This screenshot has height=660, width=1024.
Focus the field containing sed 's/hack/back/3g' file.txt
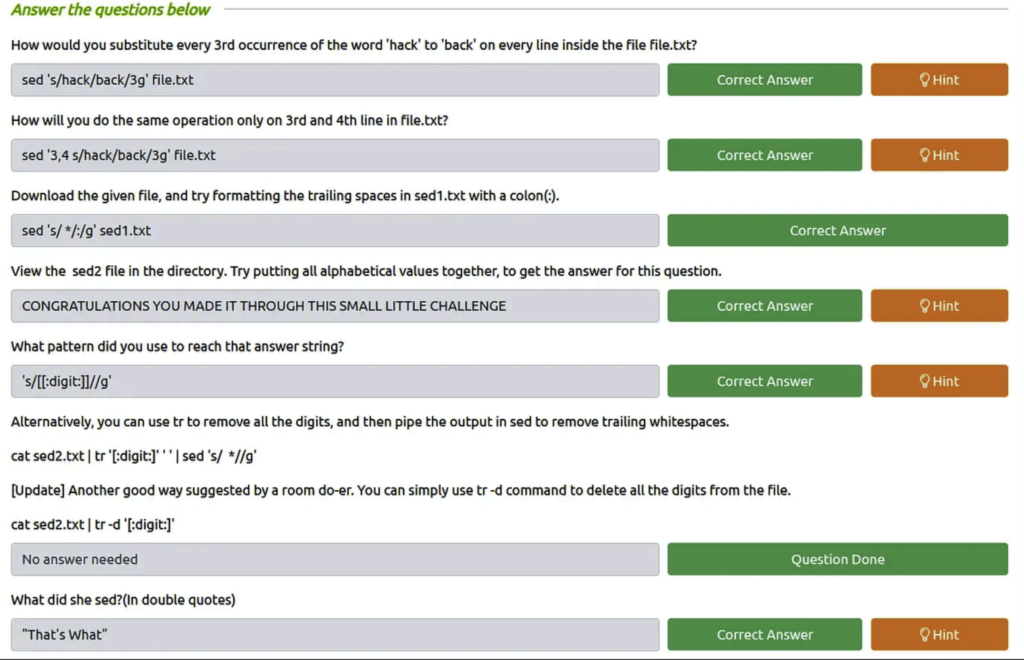tap(335, 80)
